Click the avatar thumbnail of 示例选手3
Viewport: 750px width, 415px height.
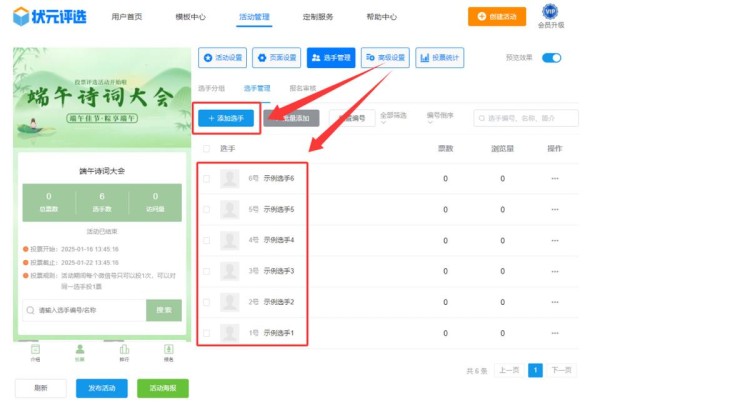232,271
